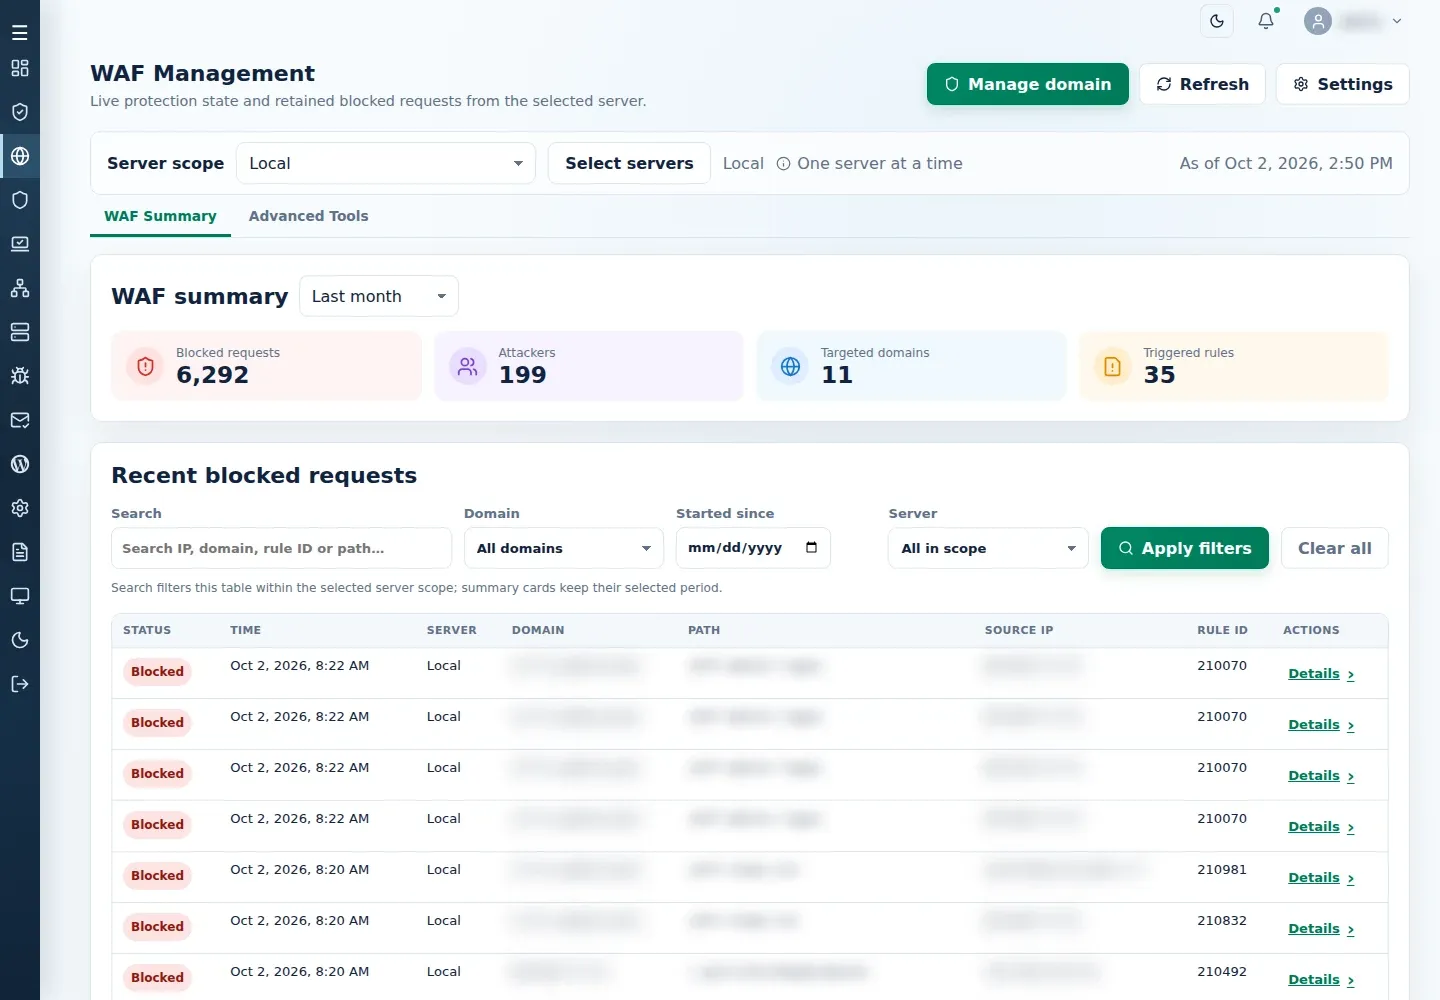Focus the search IP, domain, rule ID field

click(282, 548)
